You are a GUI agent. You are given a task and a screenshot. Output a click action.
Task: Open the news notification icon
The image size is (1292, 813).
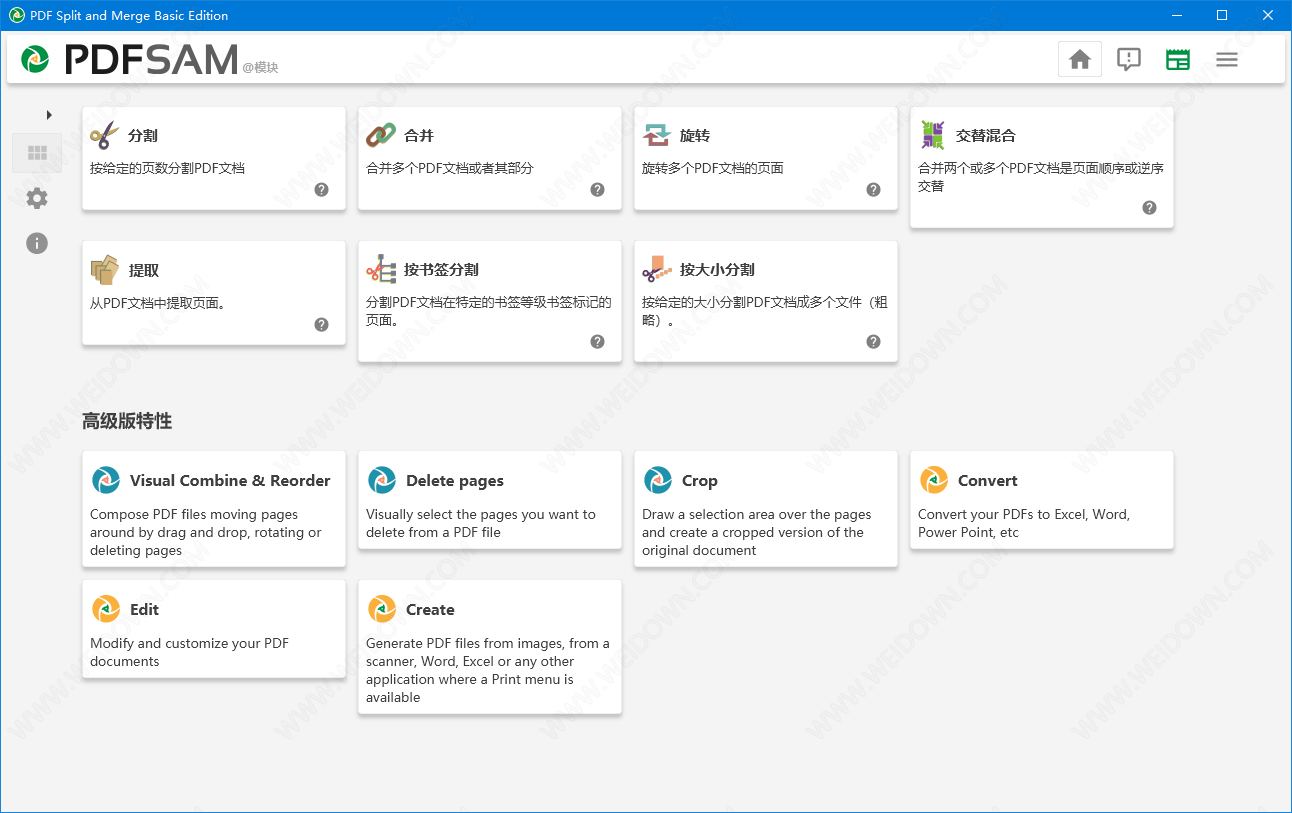click(1129, 60)
